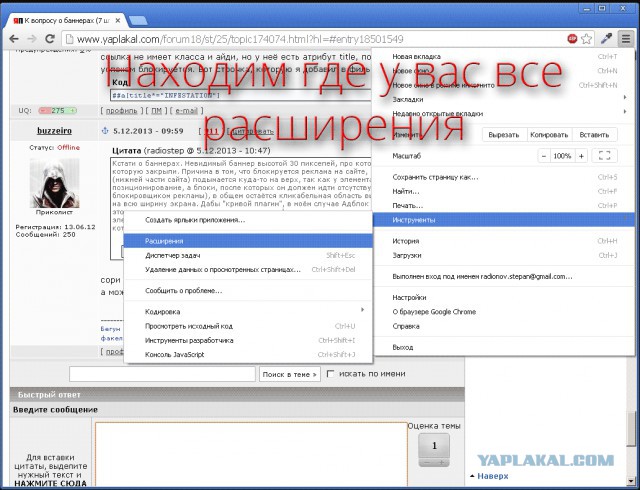The width and height of the screenshot is (640, 490).
Task: Open История menu item
Action: click(504, 241)
